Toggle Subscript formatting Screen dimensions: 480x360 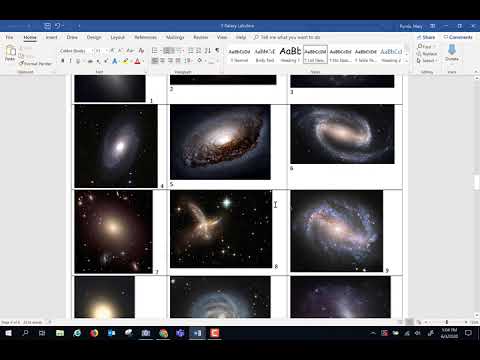98,61
